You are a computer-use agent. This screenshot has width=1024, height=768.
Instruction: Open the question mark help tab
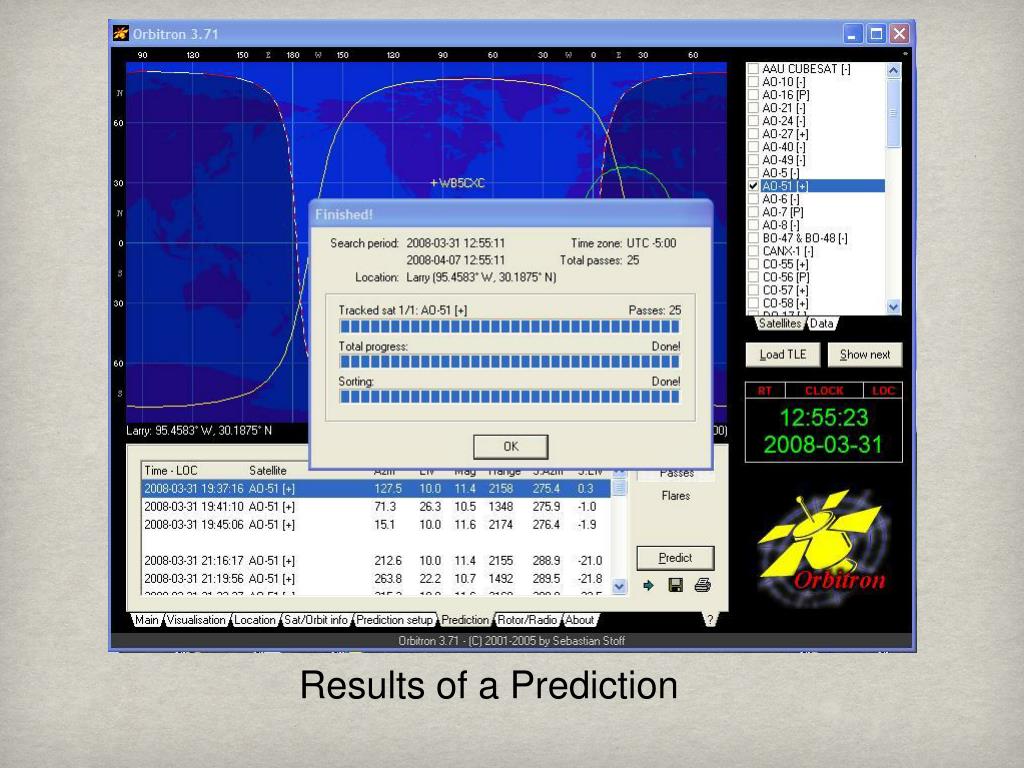coord(711,620)
